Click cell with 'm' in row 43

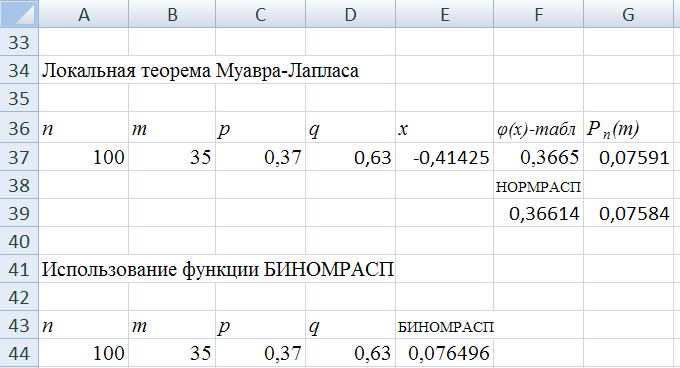(x=172, y=325)
